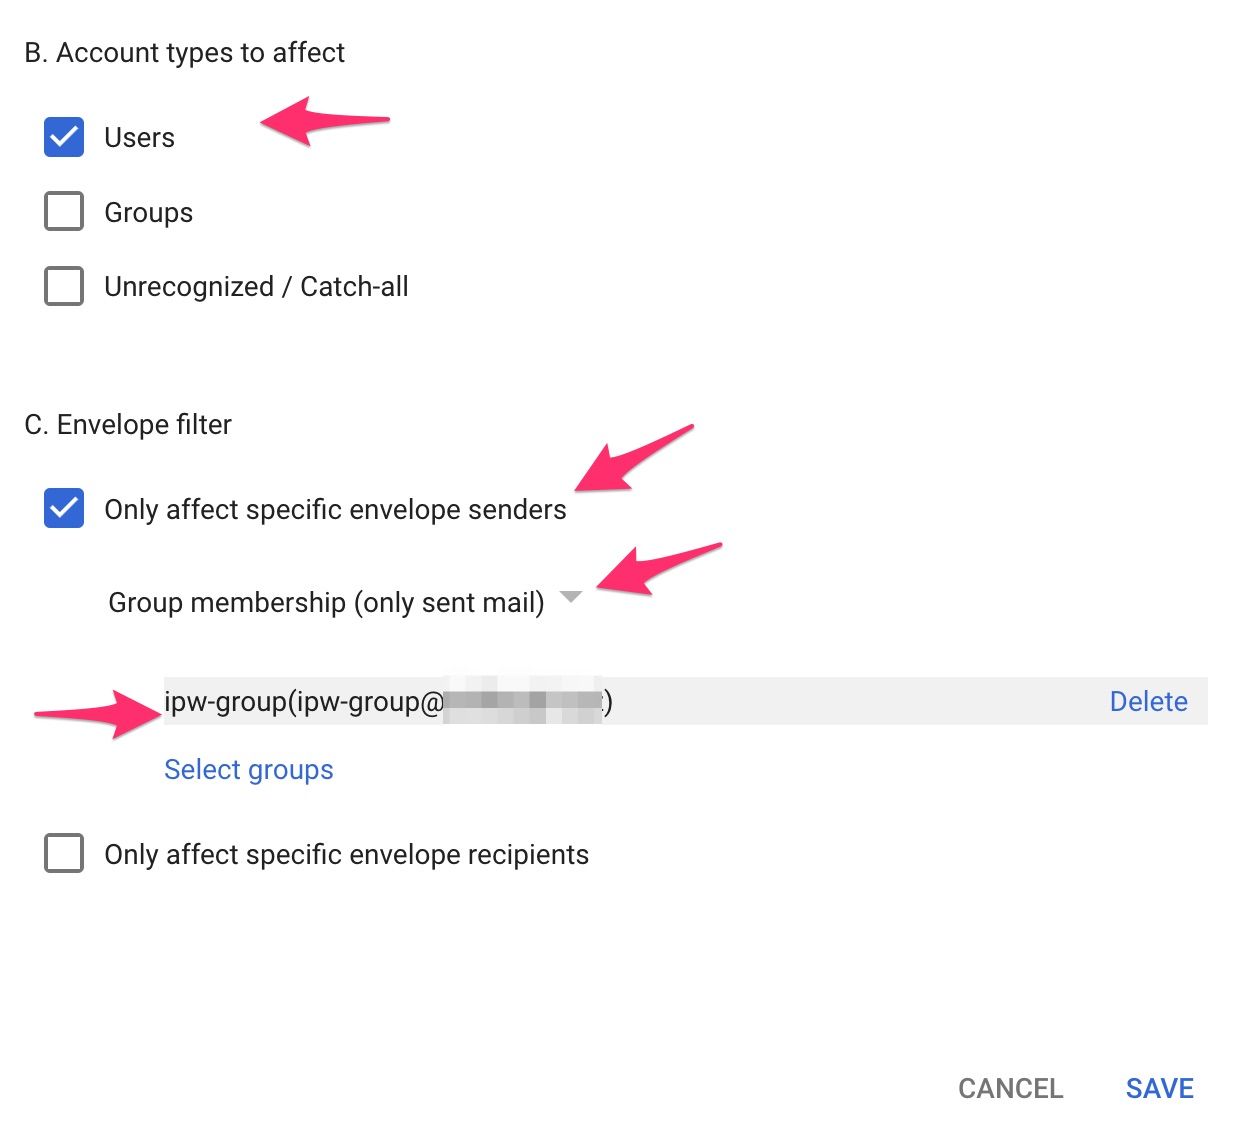Tick the Unrecognized / Catch-all checkbox
Image resolution: width=1236 pixels, height=1126 pixels.
[x=64, y=286]
